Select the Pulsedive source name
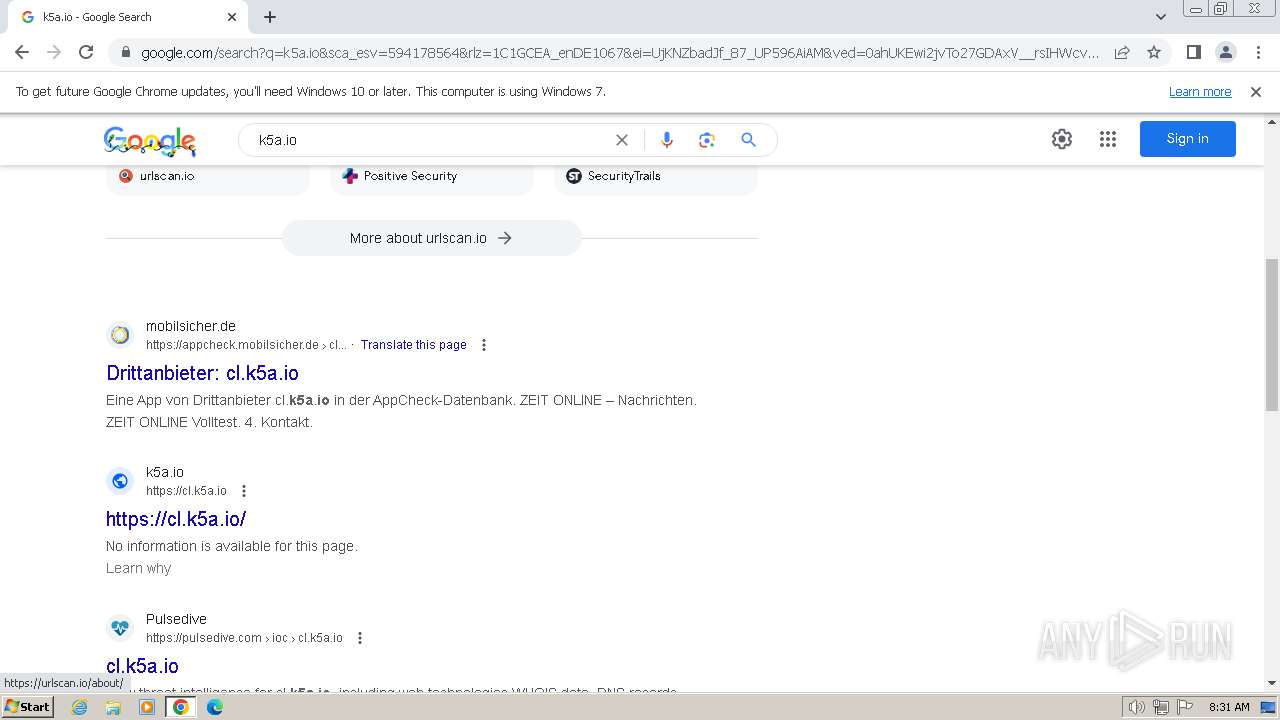Image resolution: width=1280 pixels, height=720 pixels. click(176, 619)
